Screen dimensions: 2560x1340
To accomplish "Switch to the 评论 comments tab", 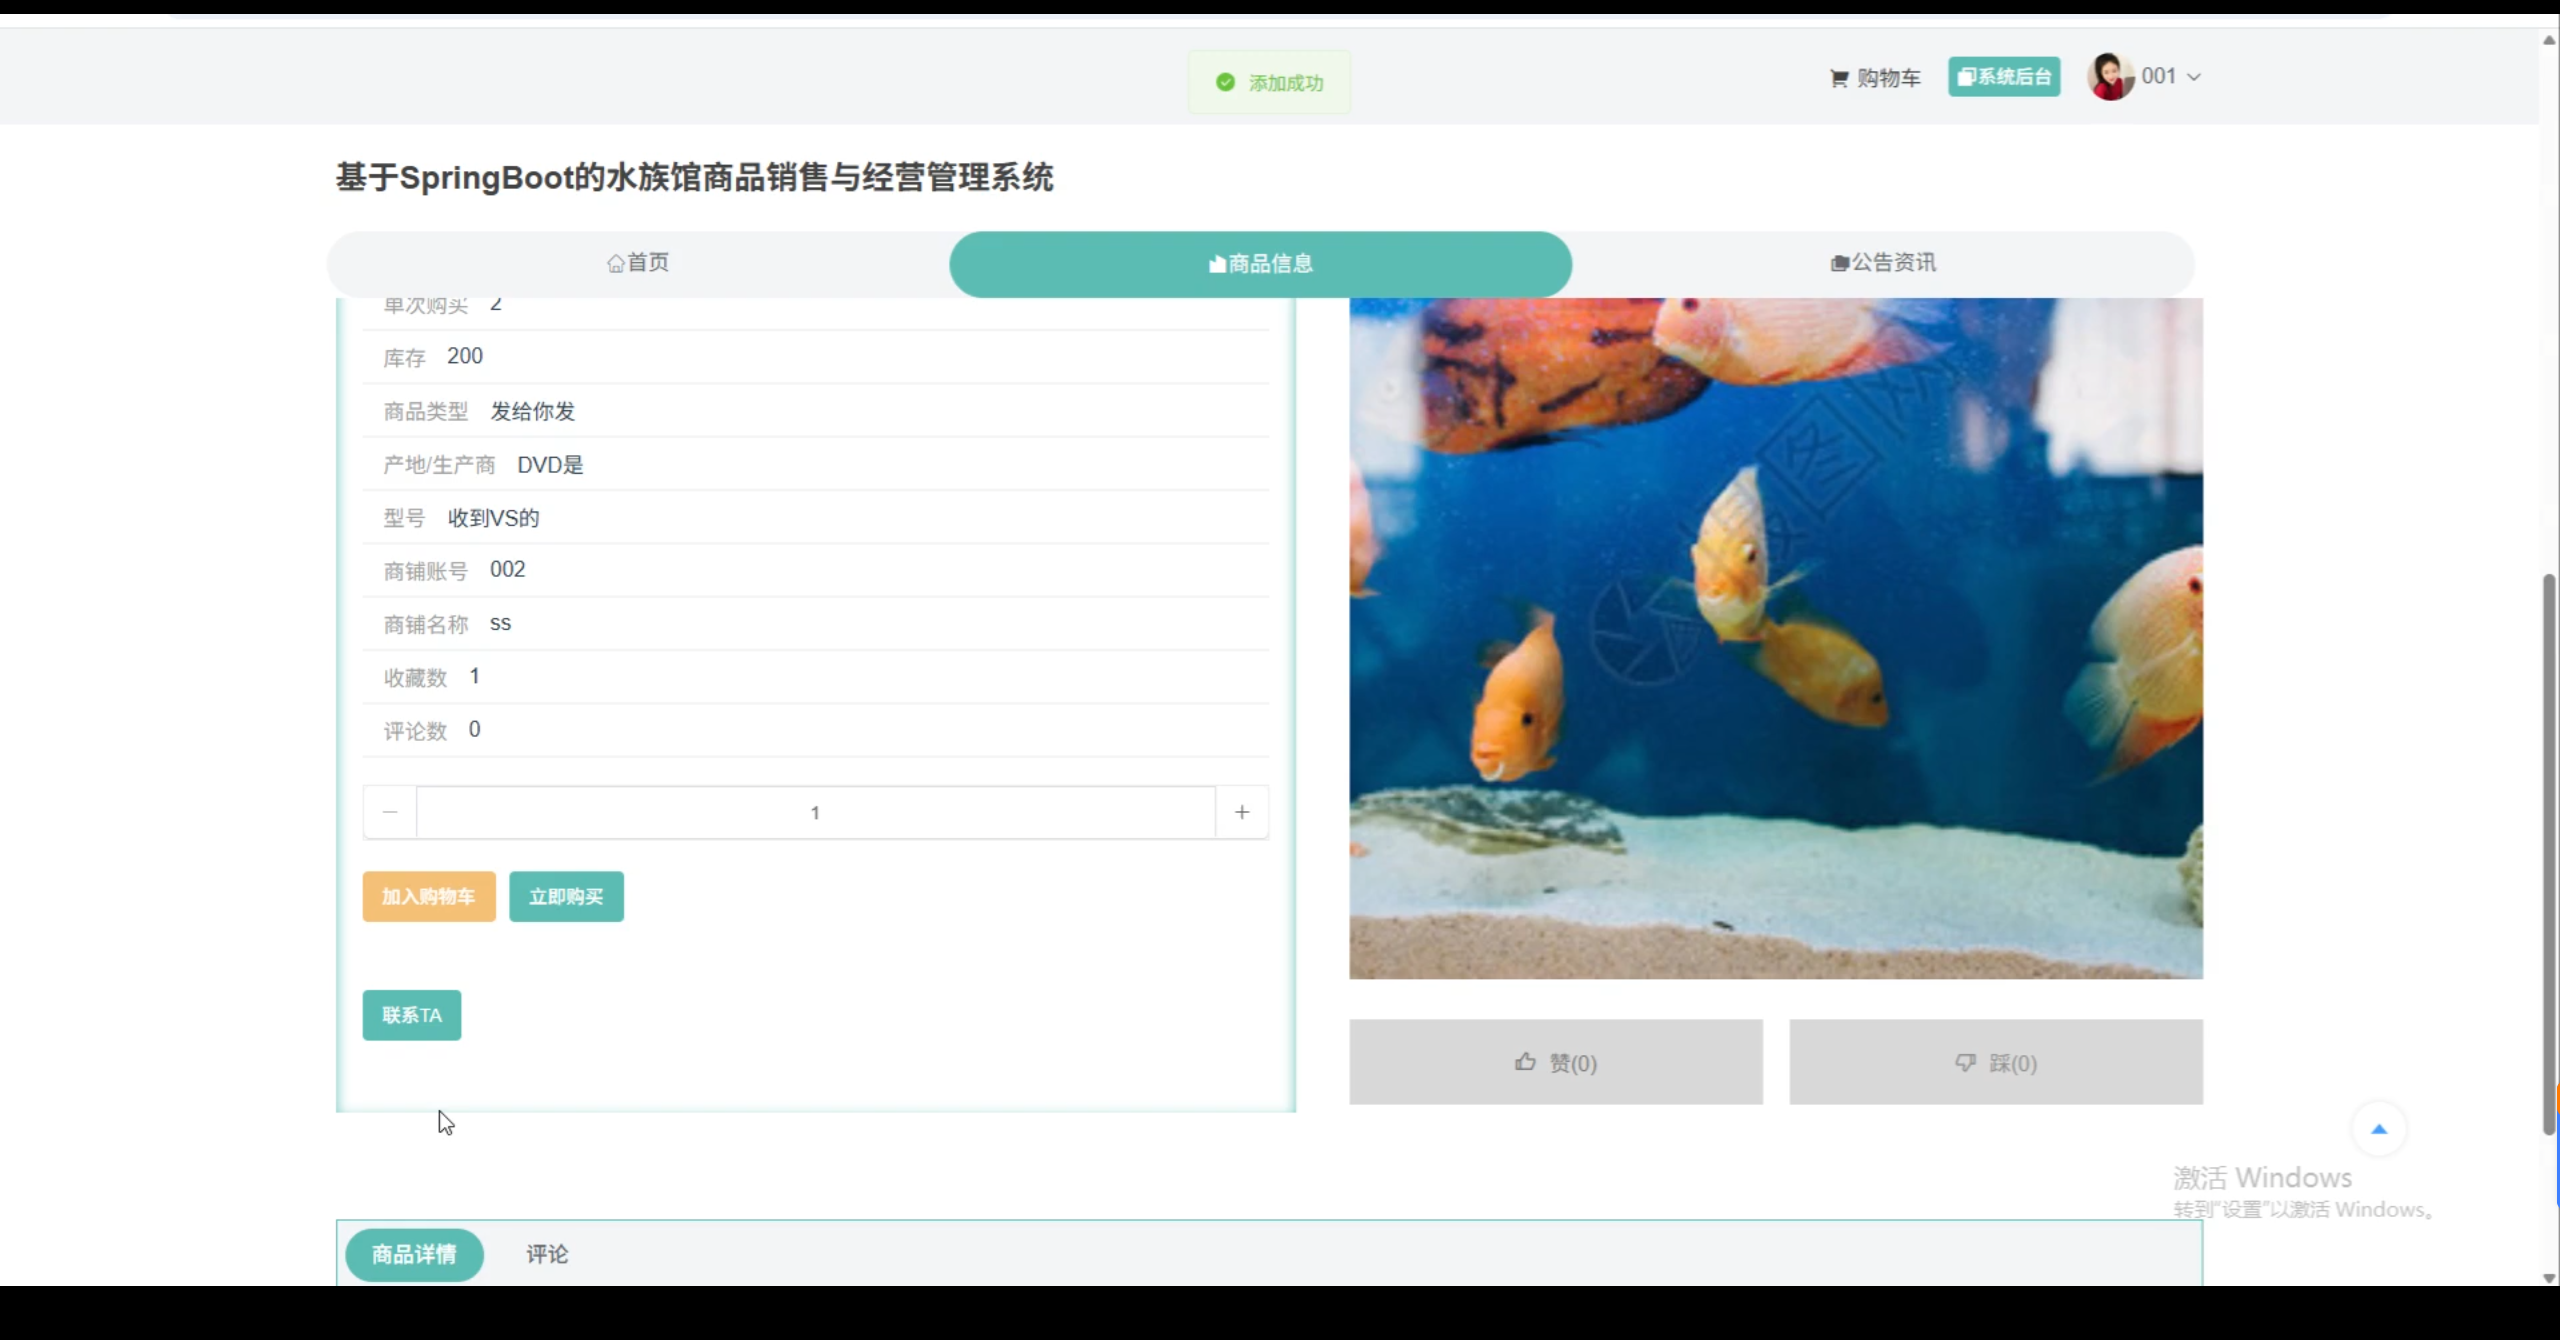I will pyautogui.click(x=547, y=1254).
